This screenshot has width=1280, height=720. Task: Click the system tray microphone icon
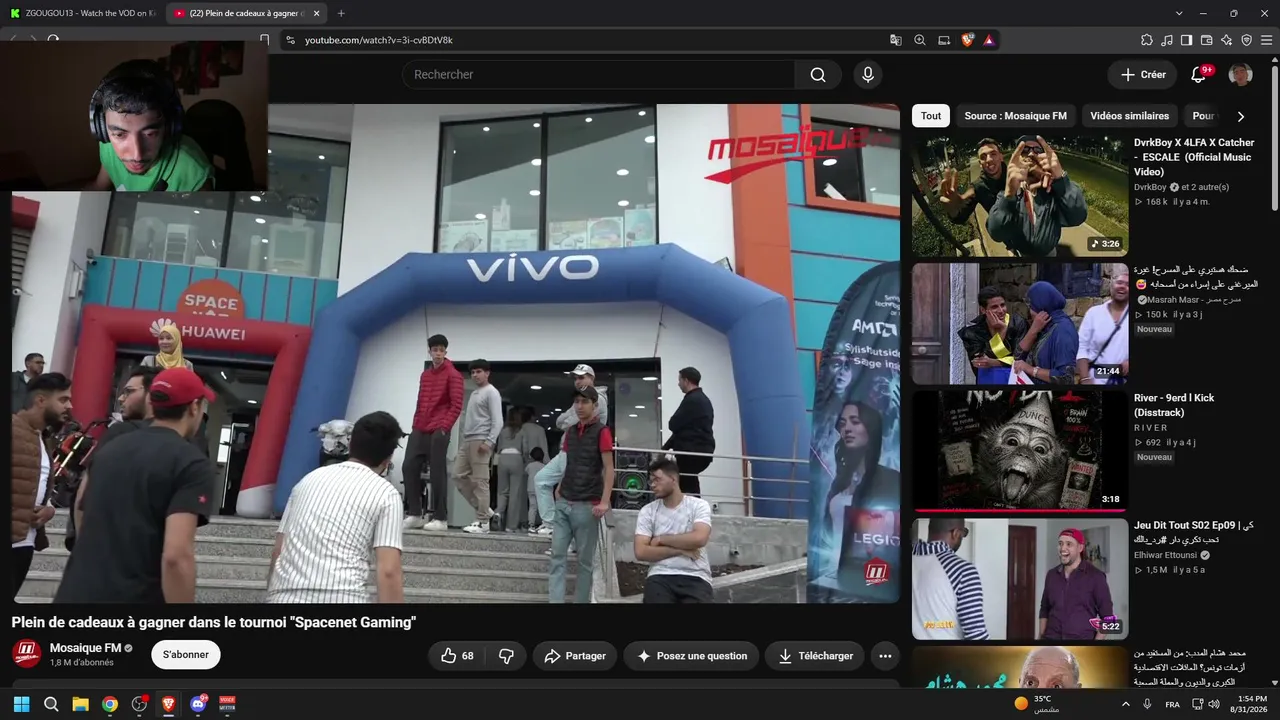[1147, 704]
